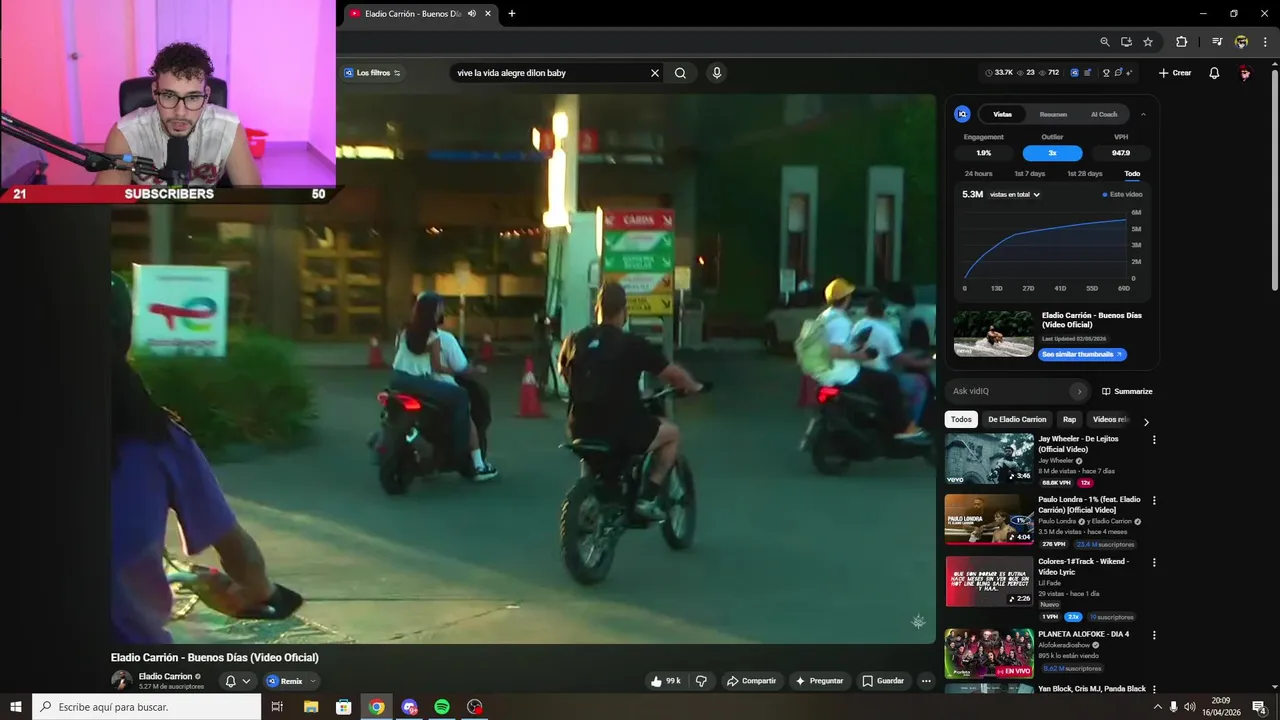Collapse the vidIQ panel with the chevron

click(1143, 114)
